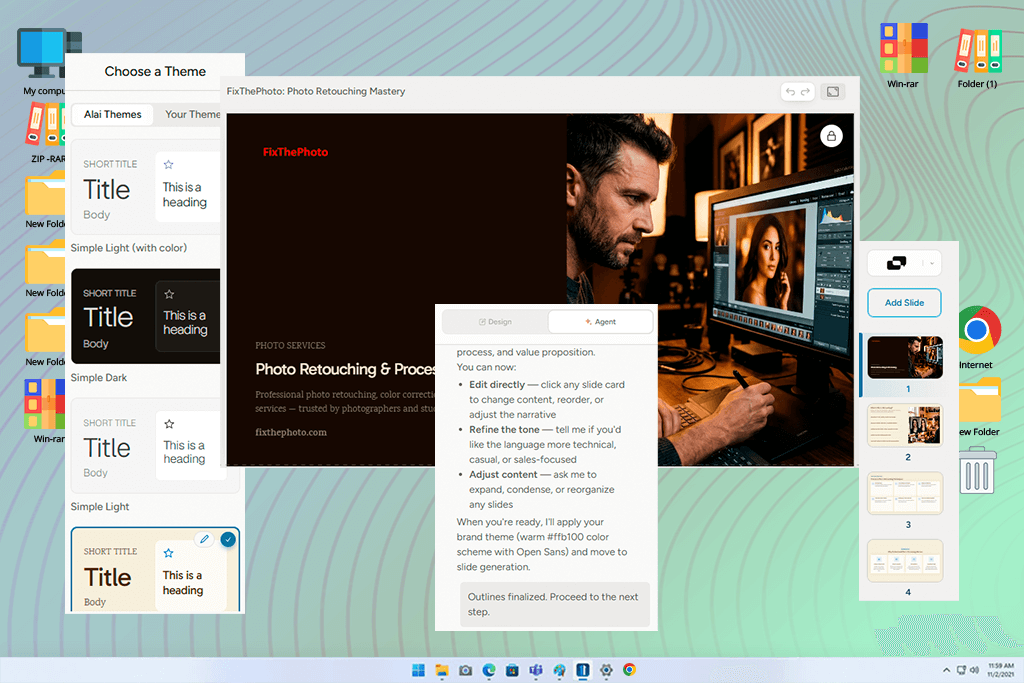Switch to the Agent tab

600,322
